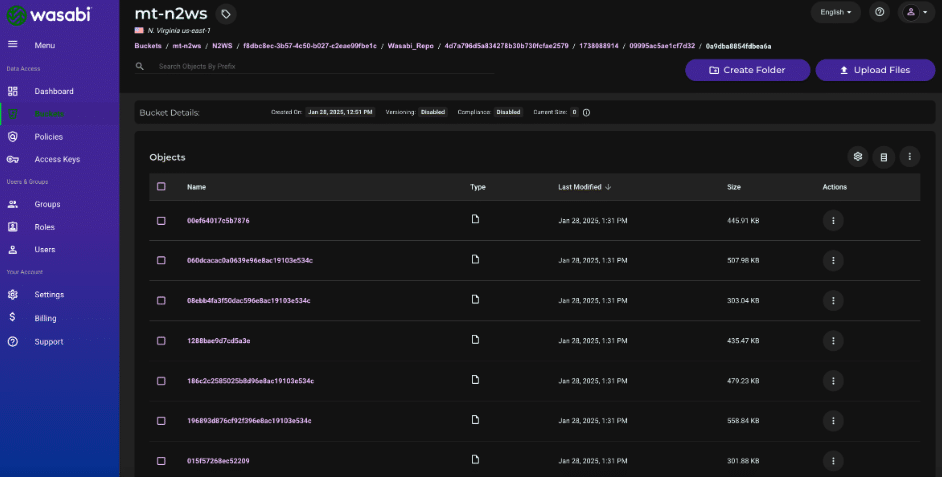
Task: Open the user account menu
Action: tap(916, 12)
